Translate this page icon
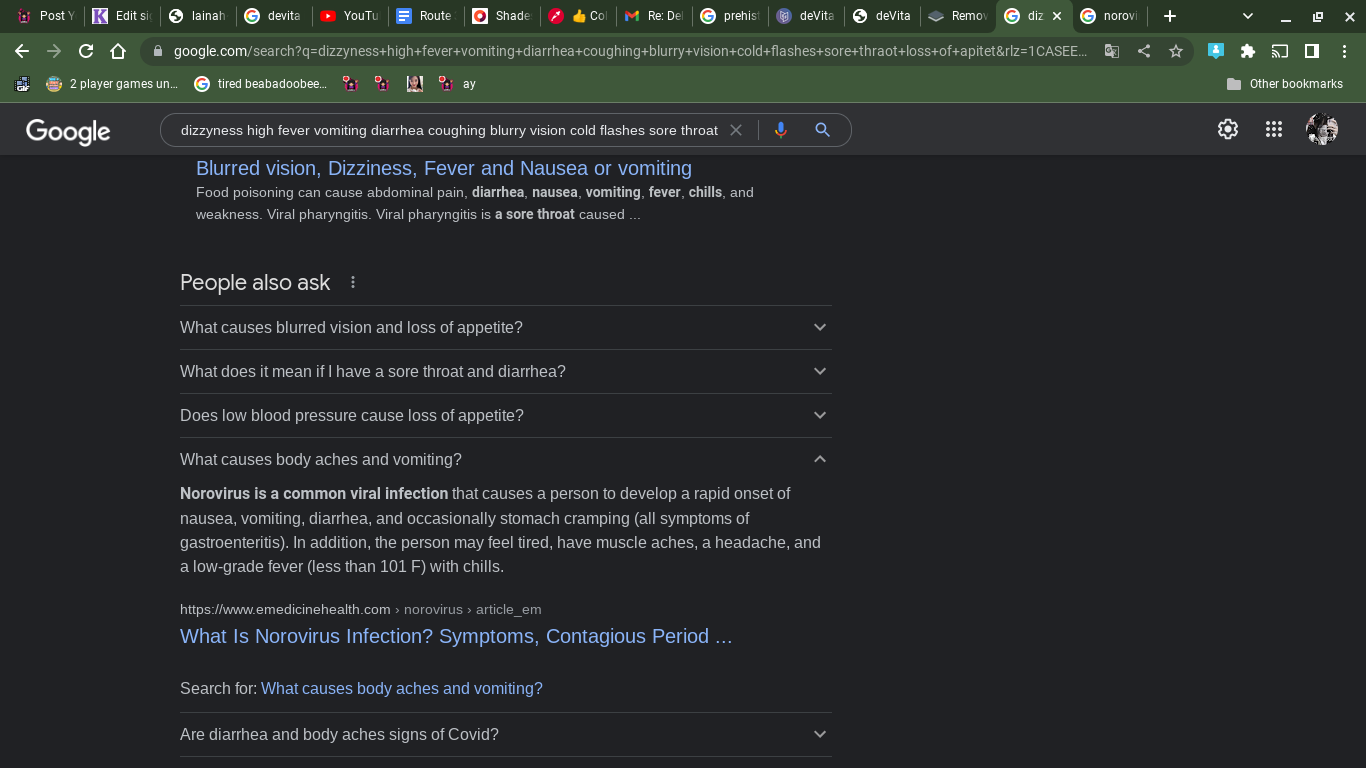 [1112, 51]
